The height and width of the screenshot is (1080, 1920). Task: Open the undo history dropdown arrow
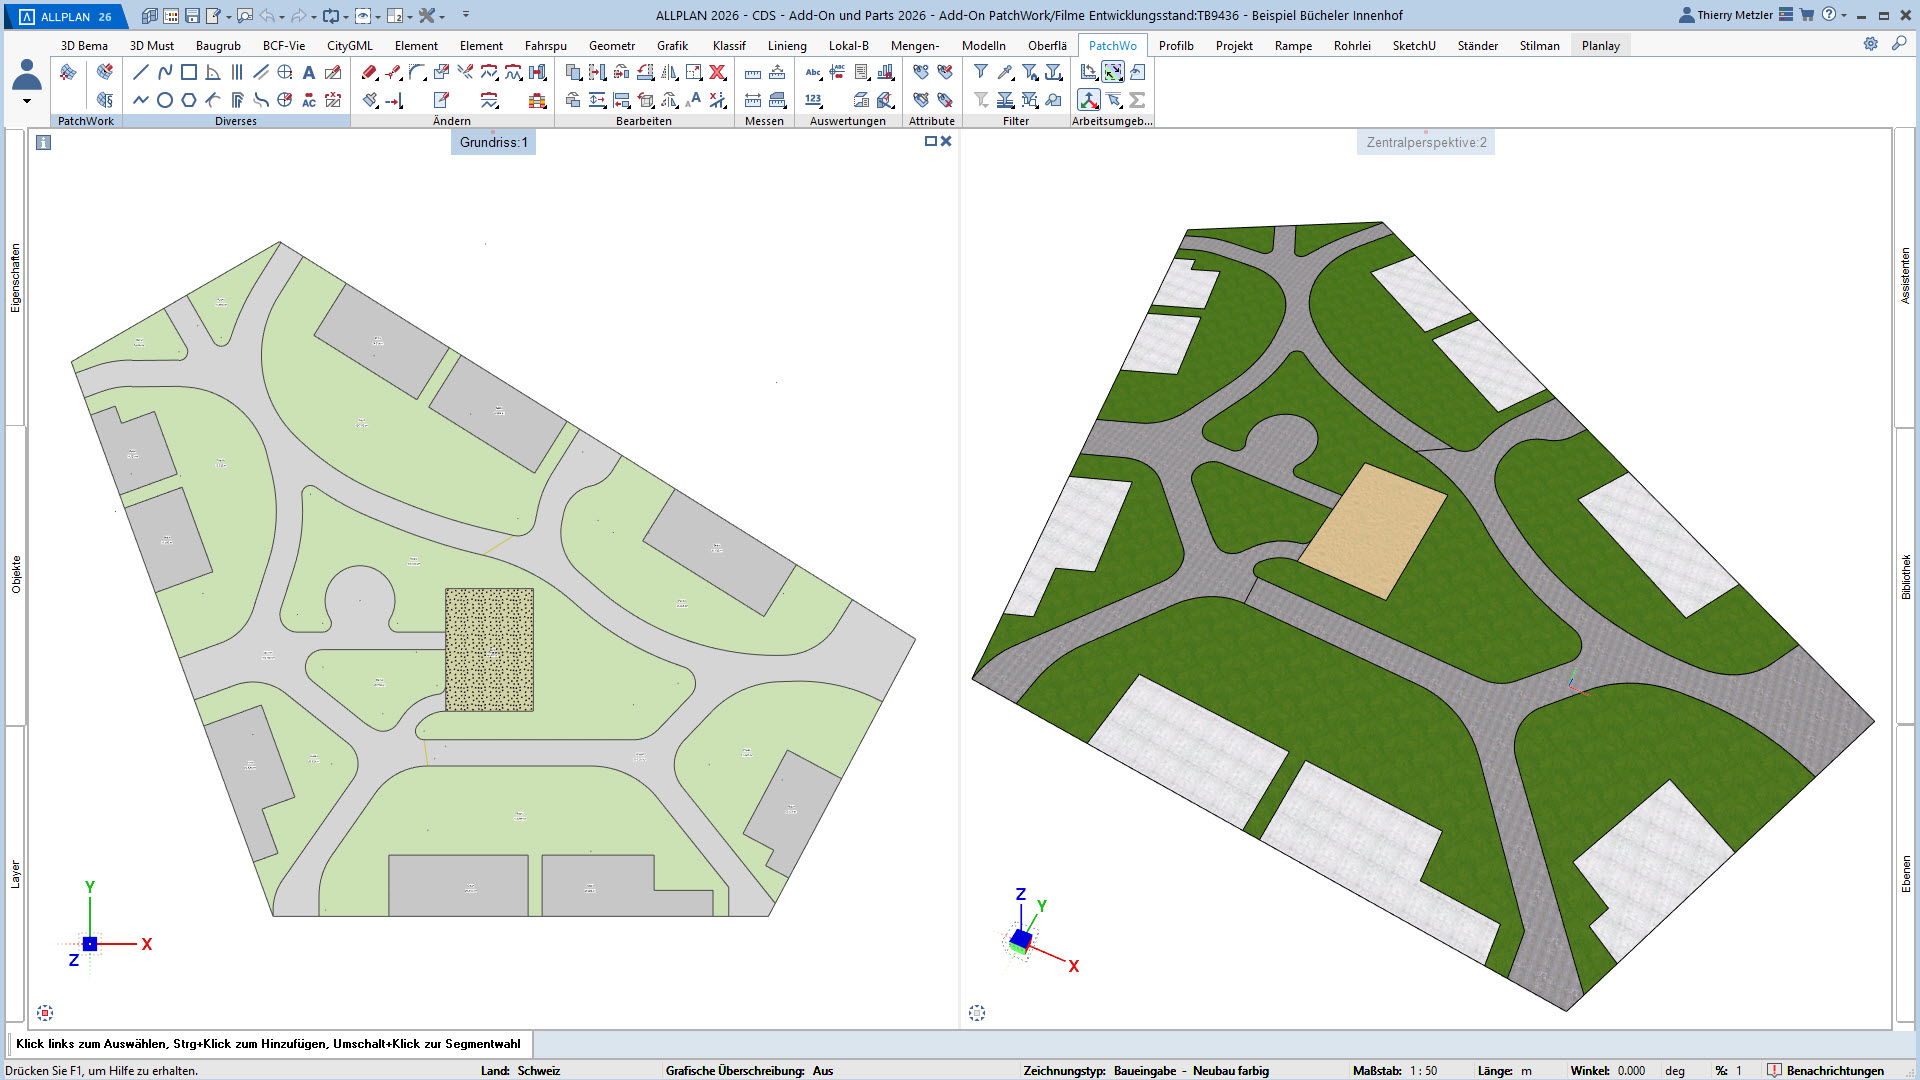[282, 17]
